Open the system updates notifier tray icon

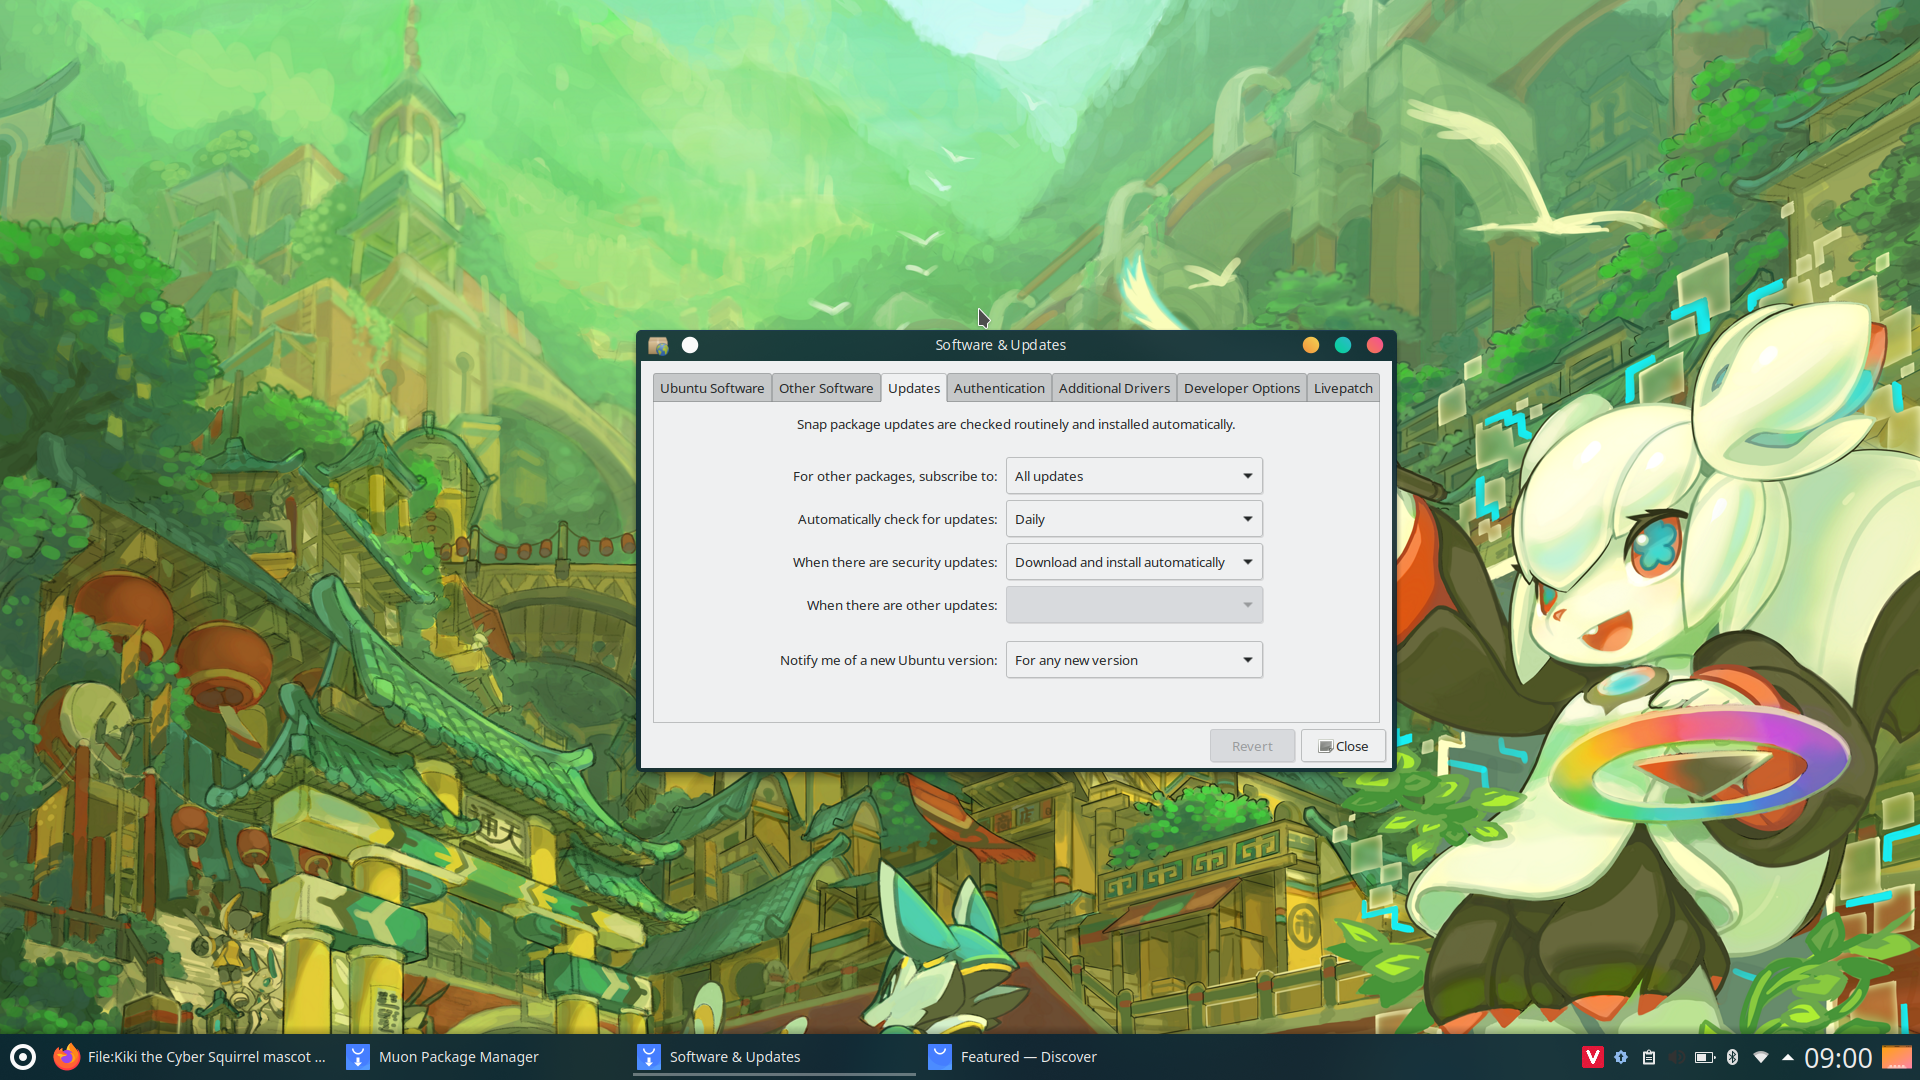point(1621,1057)
